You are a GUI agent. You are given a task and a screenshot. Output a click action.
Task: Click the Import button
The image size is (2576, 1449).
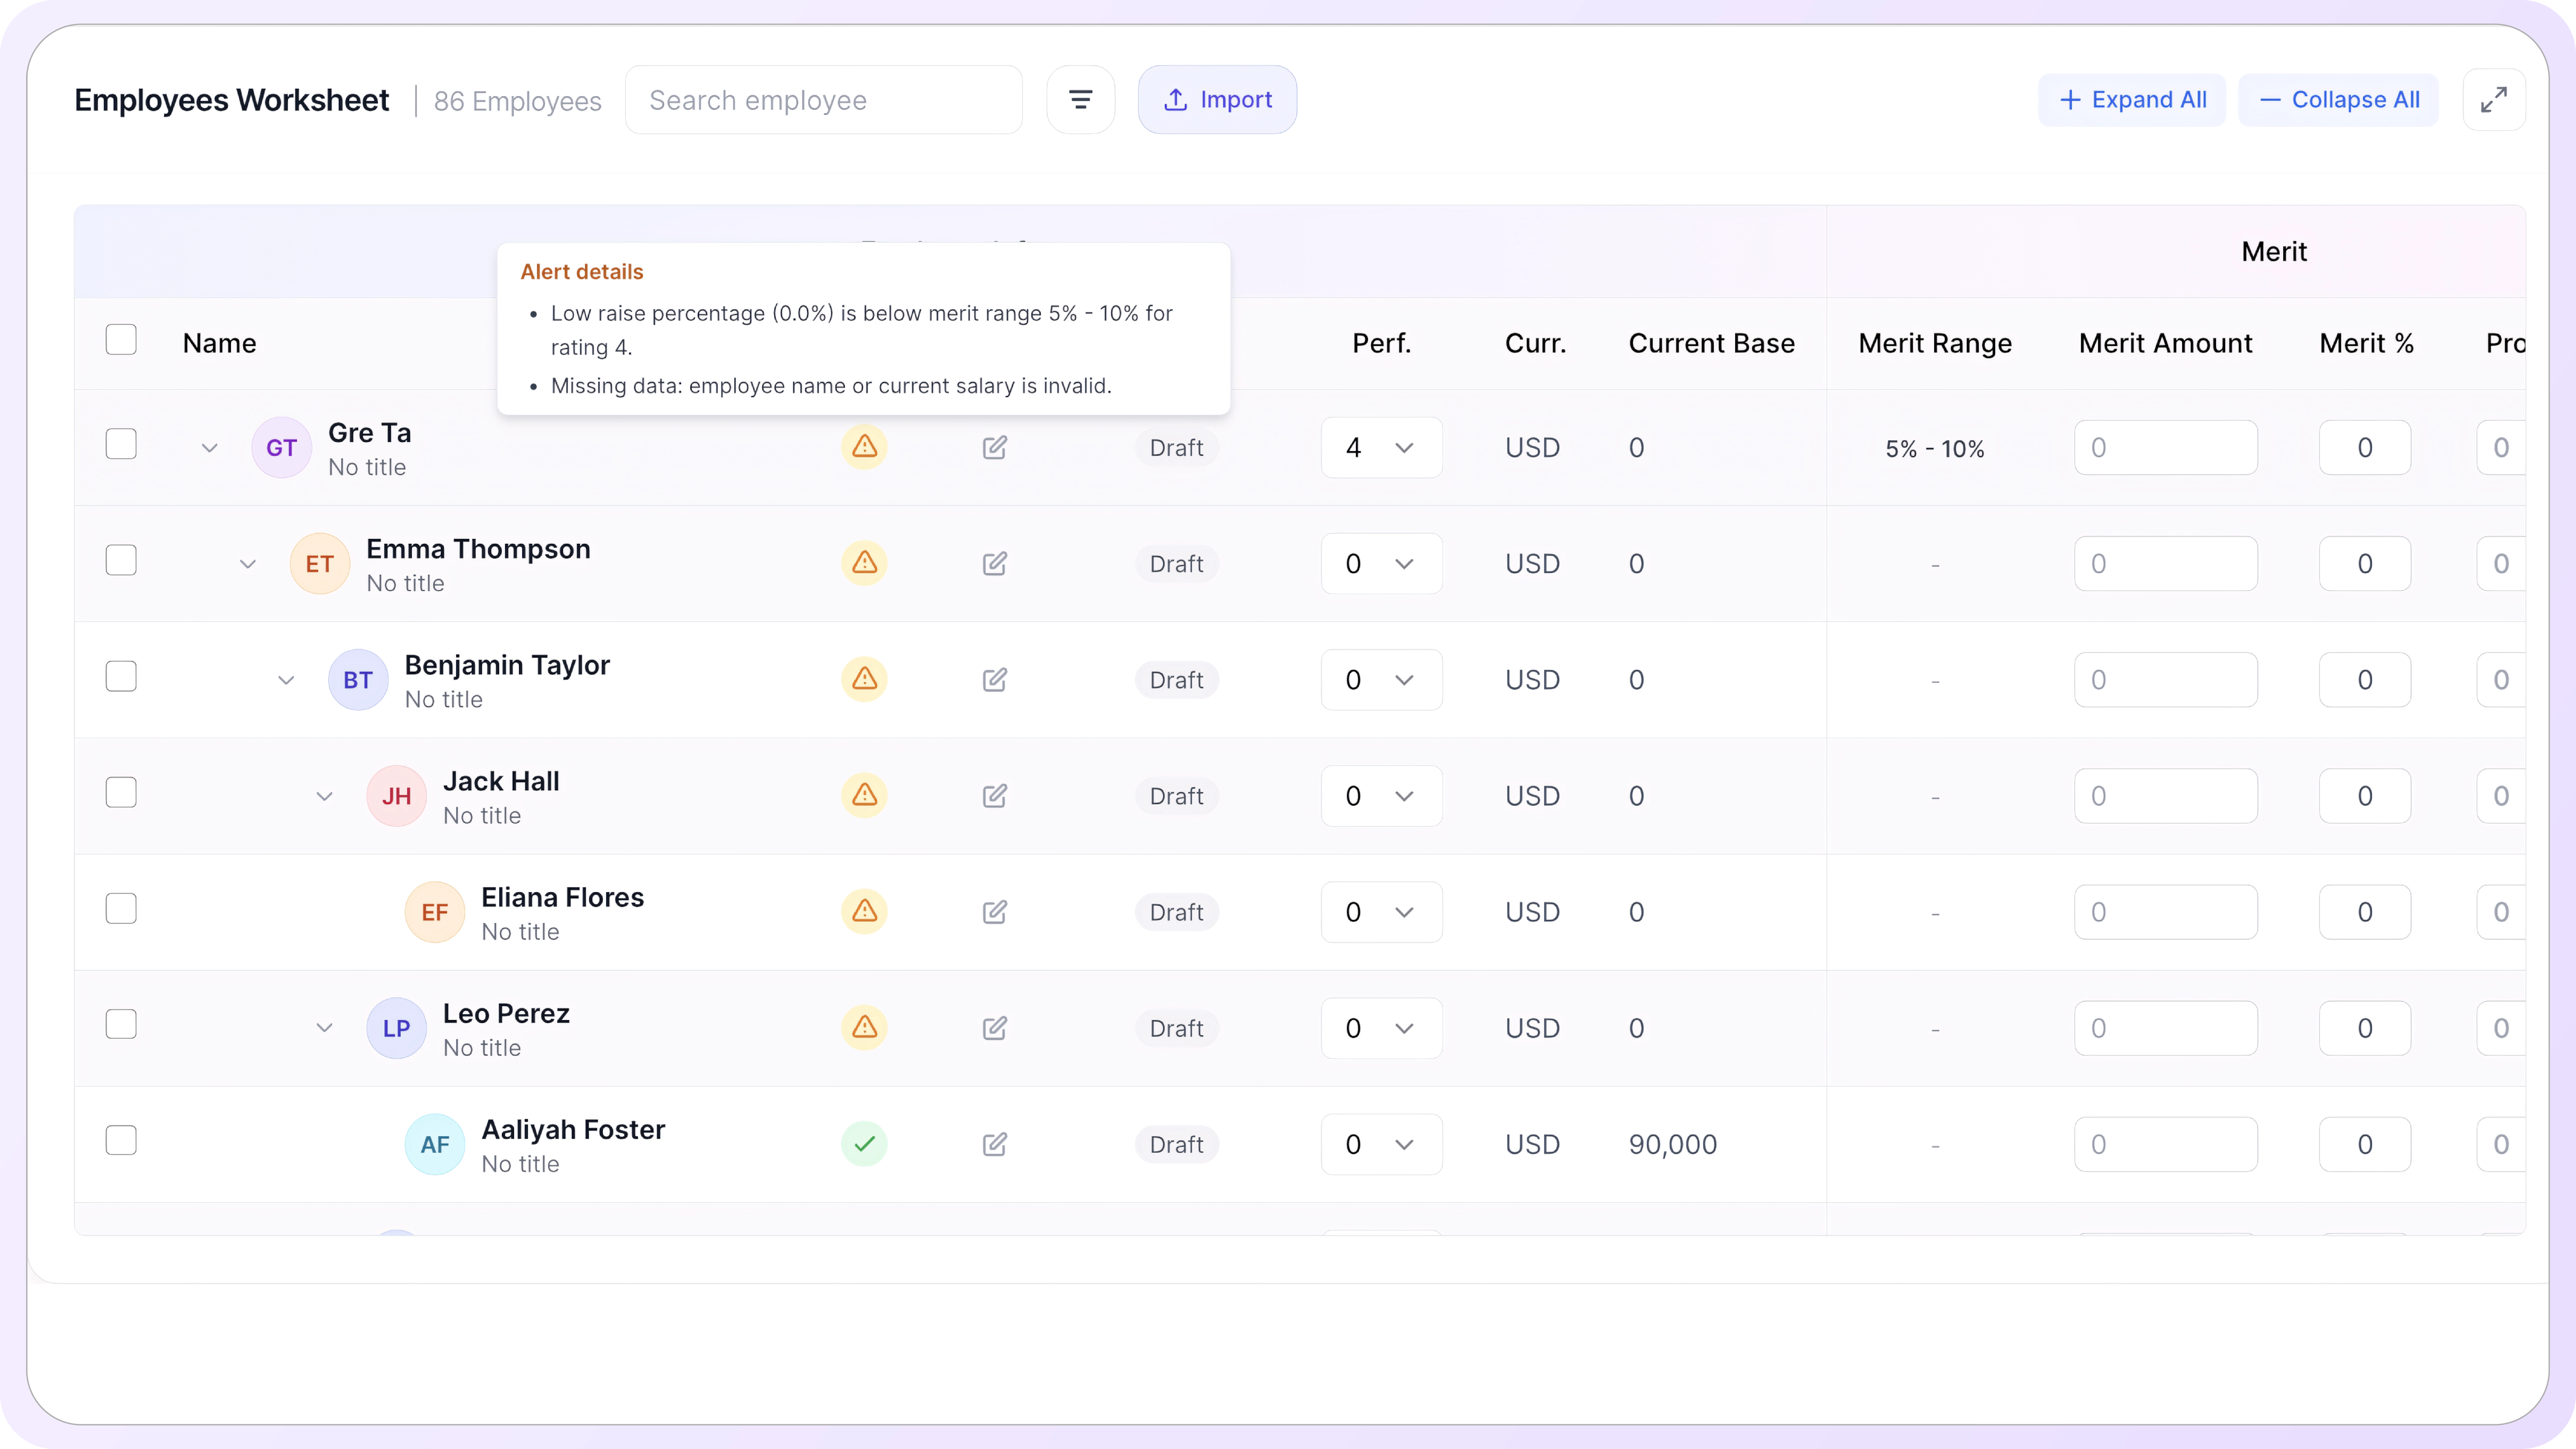tap(1217, 100)
